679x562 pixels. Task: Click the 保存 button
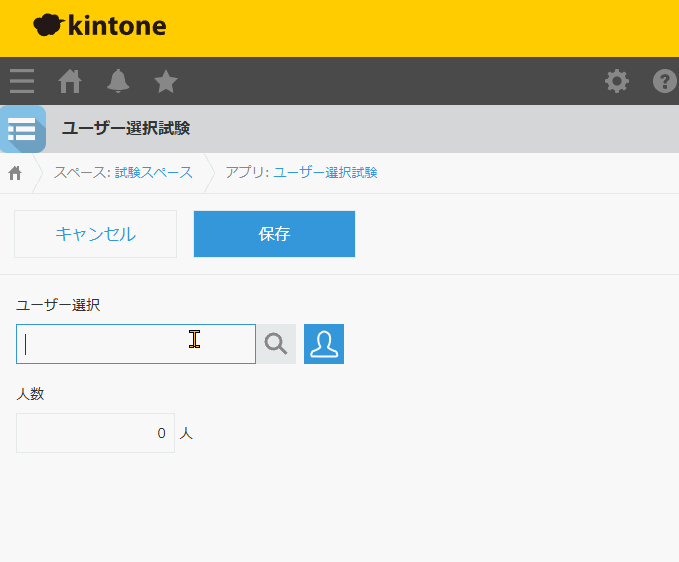pyautogui.click(x=275, y=234)
